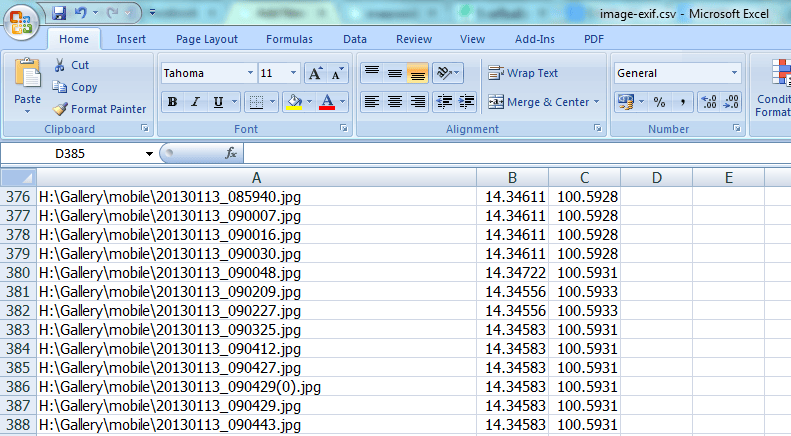Viewport: 791px width, 436px height.
Task: Click the Save icon in quick access toolbar
Action: click(59, 13)
